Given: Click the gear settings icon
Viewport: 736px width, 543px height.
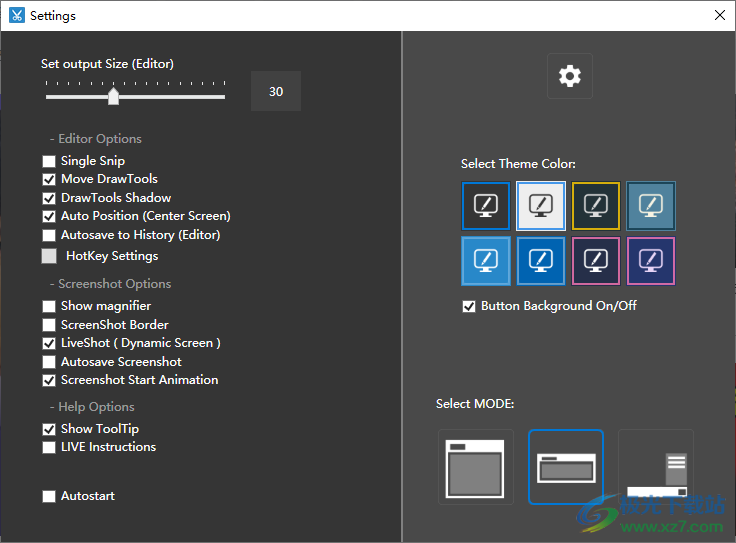Looking at the screenshot, I should [569, 76].
